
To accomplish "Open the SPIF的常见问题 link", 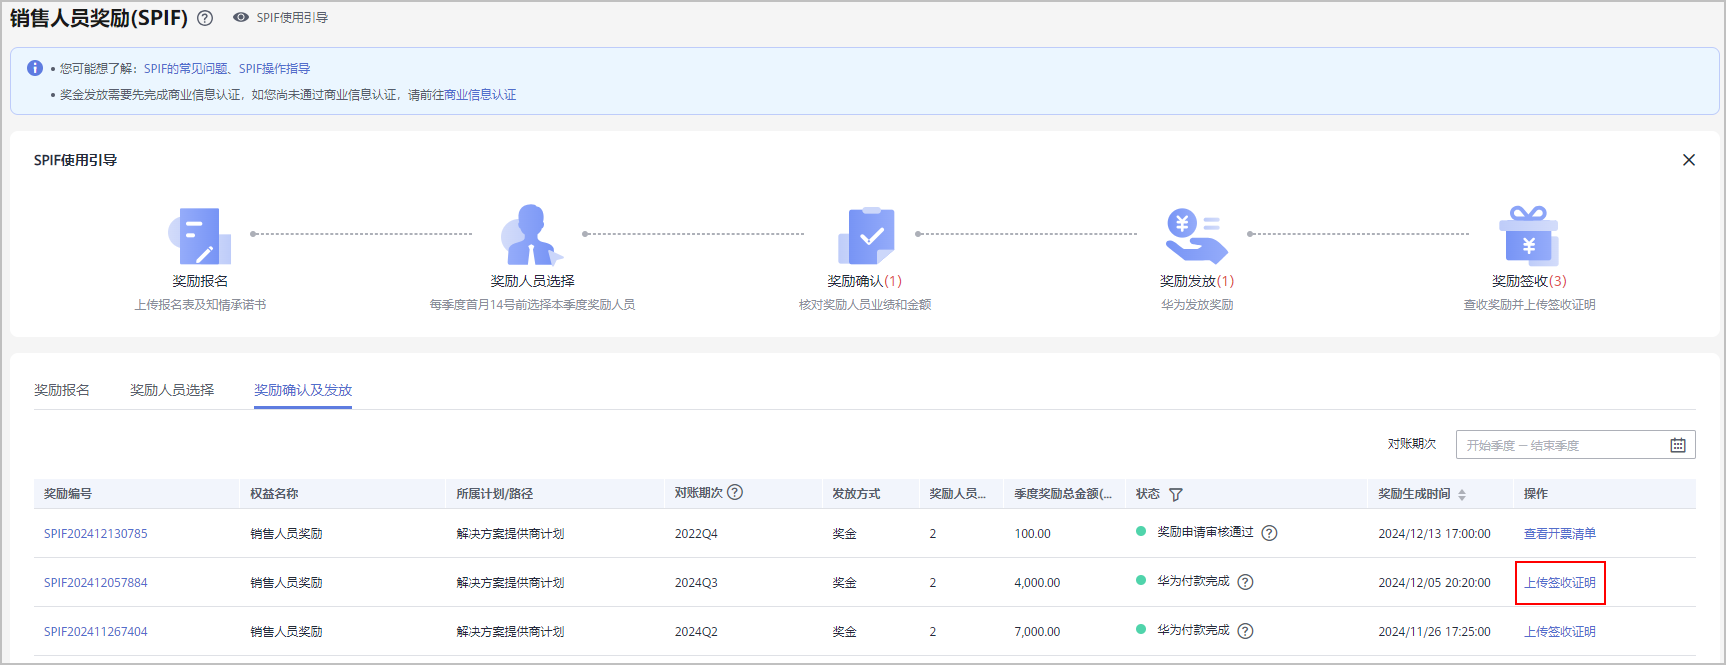I will [x=186, y=69].
